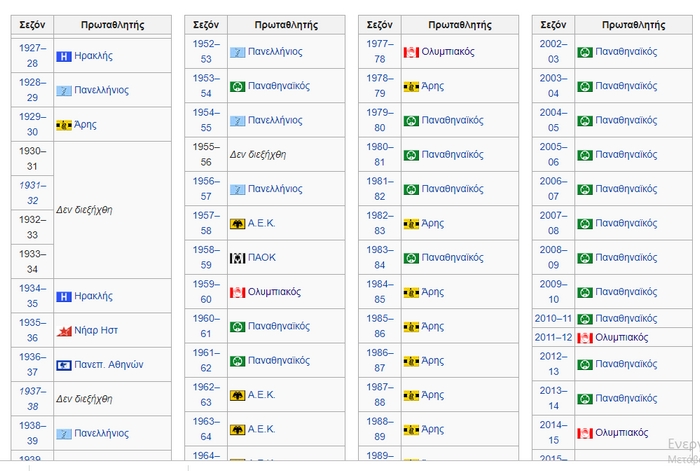Click the Πανελλήνιος flag icon in the 1952–53 row
The height and width of the screenshot is (471, 700).
[x=238, y=52]
